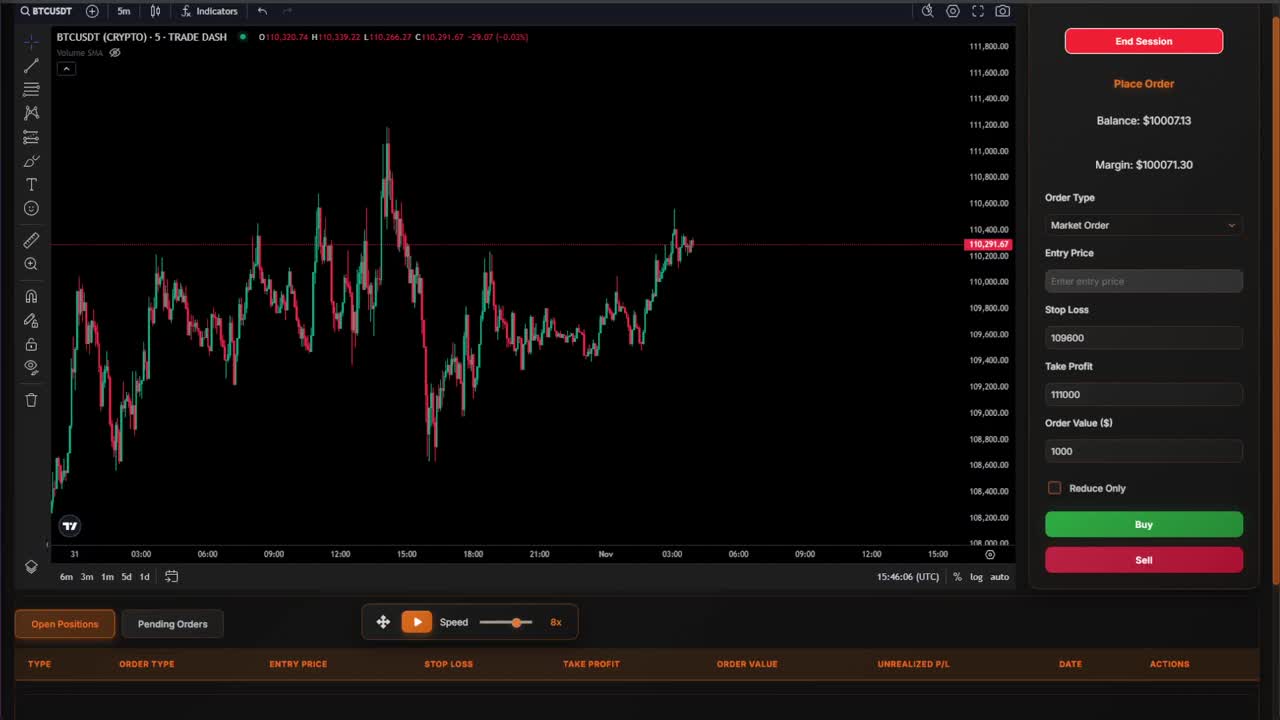Toggle auto scale mode

pyautogui.click(x=999, y=577)
